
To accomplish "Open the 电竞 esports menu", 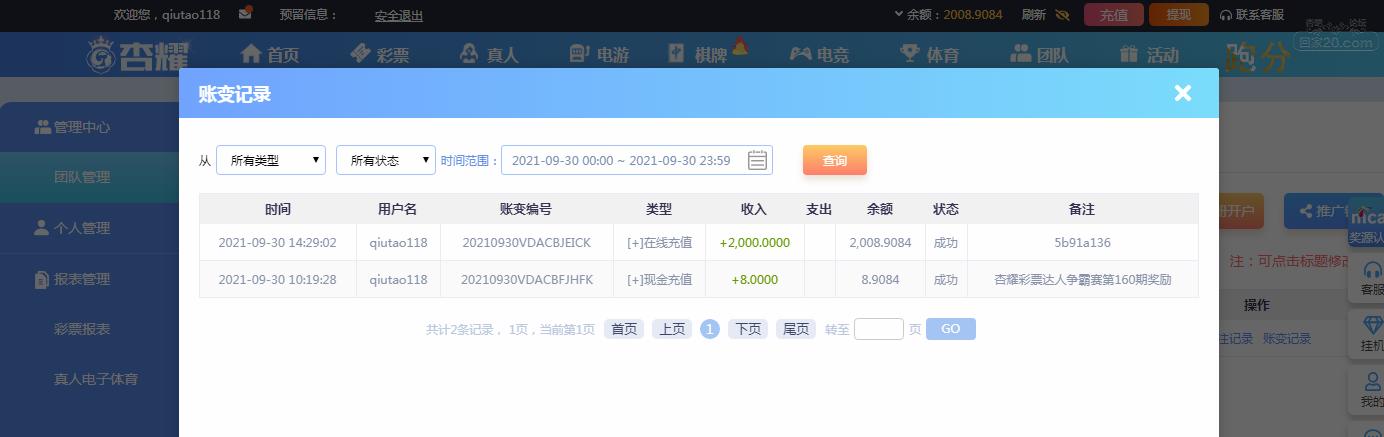I will coord(819,54).
